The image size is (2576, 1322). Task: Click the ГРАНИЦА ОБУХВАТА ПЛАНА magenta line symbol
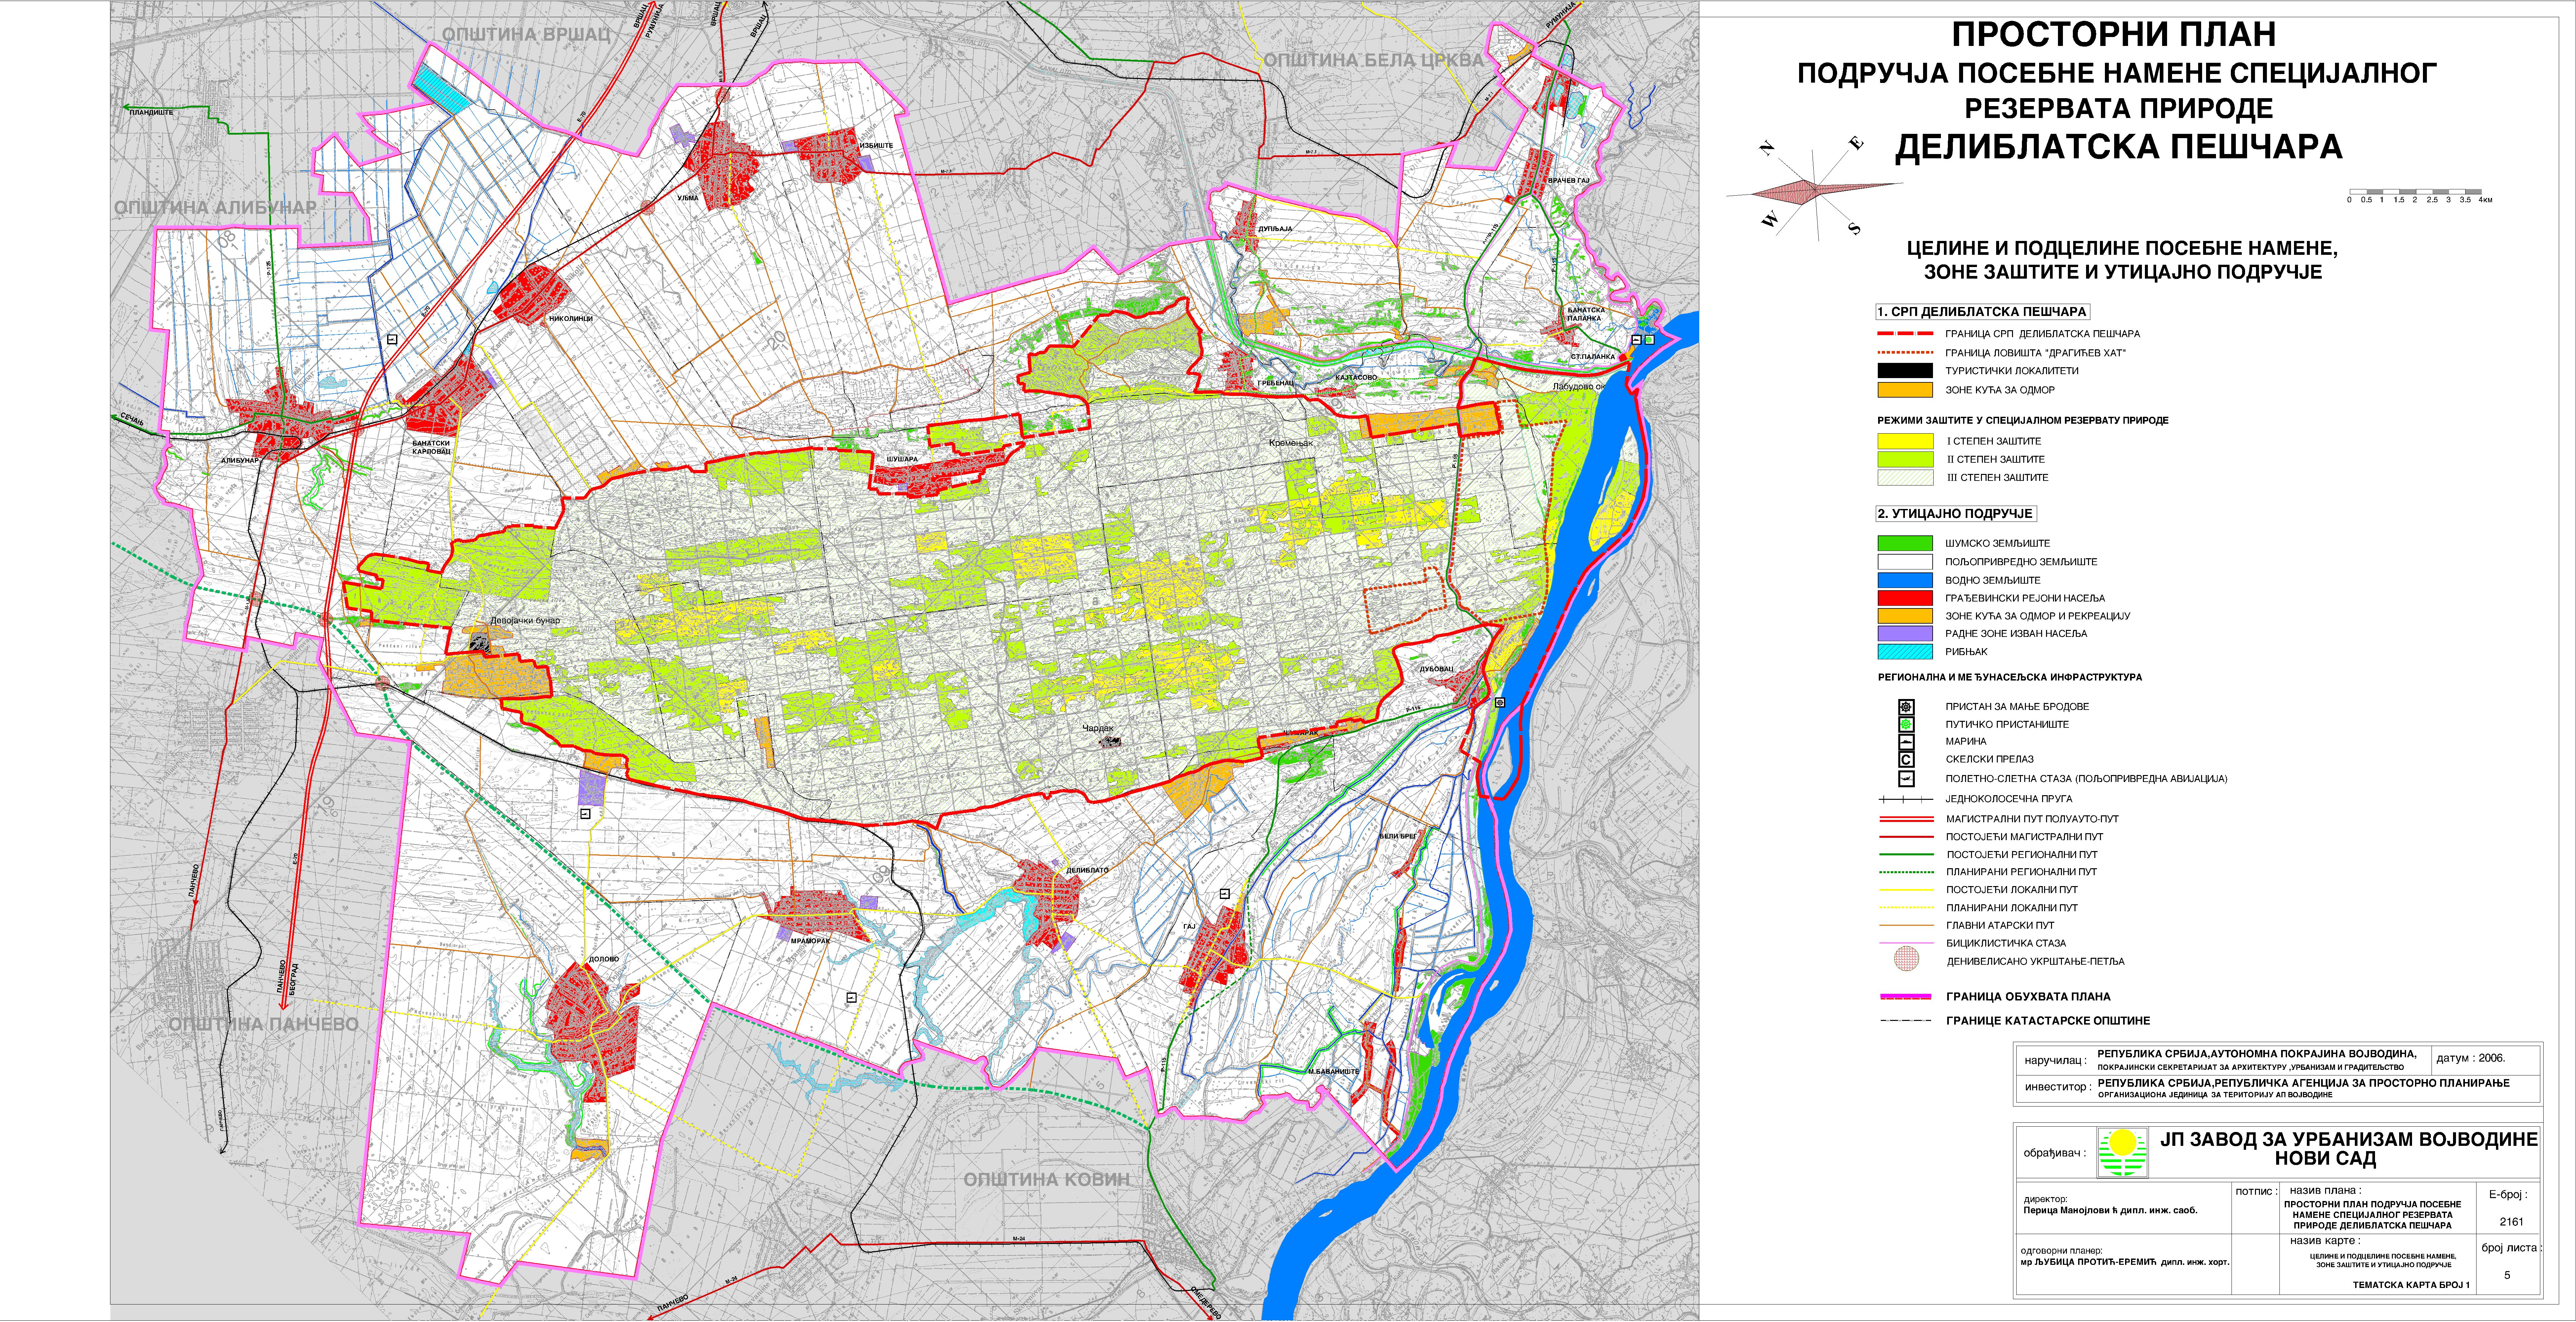(x=1906, y=997)
